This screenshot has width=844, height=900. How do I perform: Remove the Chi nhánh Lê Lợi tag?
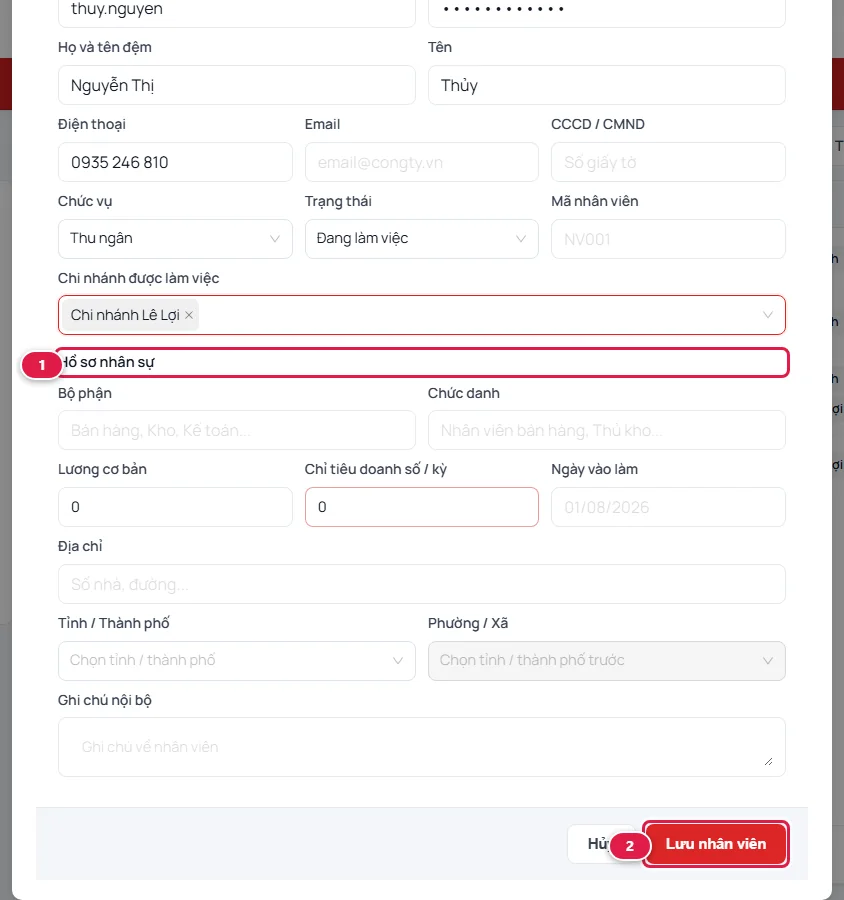189,315
